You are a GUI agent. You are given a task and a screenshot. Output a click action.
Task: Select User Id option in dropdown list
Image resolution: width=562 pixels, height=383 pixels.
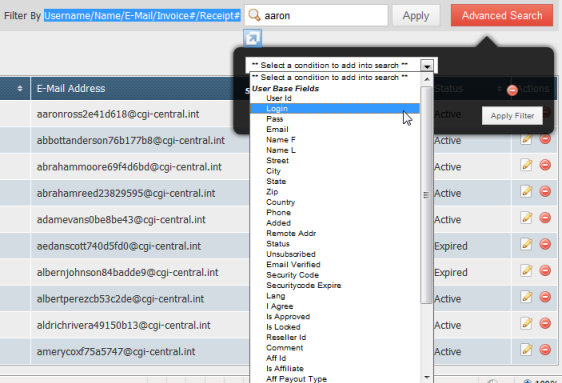pyautogui.click(x=335, y=98)
